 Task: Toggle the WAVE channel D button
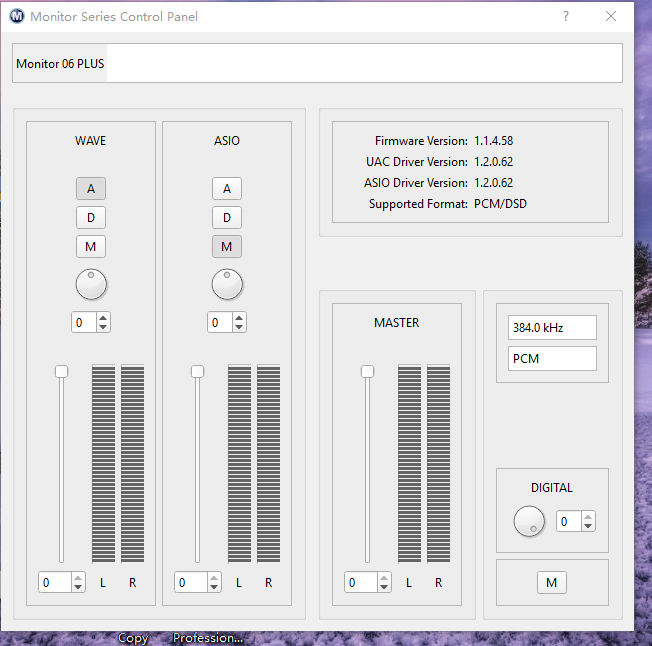point(91,217)
